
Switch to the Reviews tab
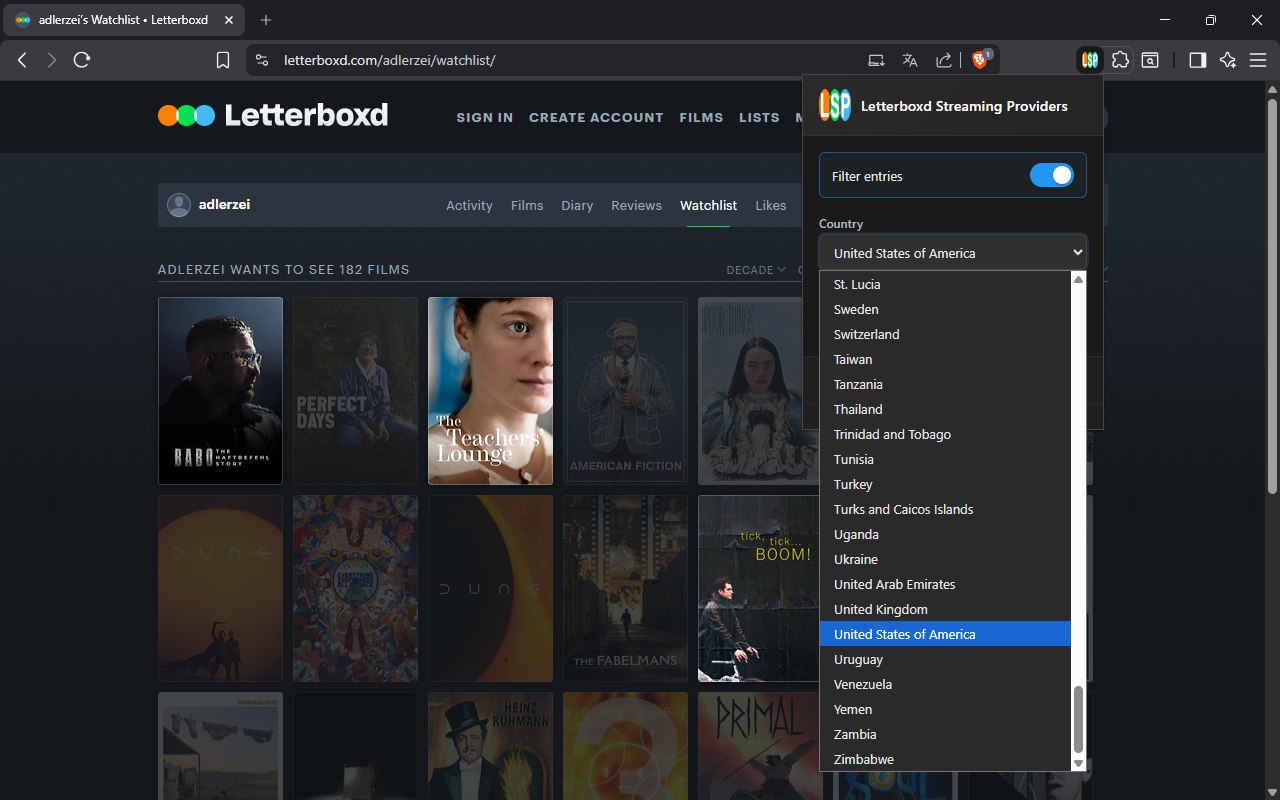pyautogui.click(x=636, y=205)
